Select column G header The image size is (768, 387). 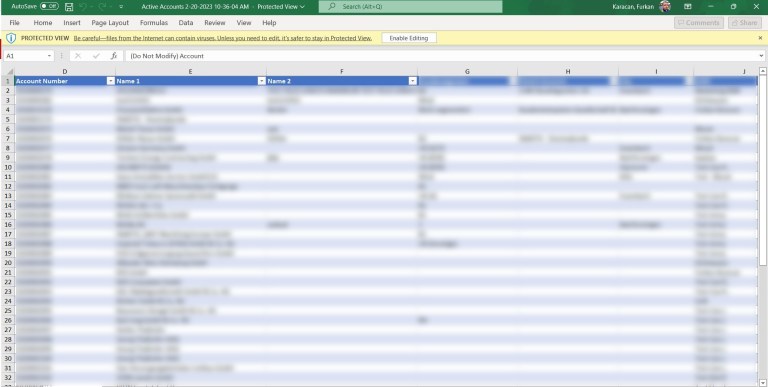pos(467,72)
